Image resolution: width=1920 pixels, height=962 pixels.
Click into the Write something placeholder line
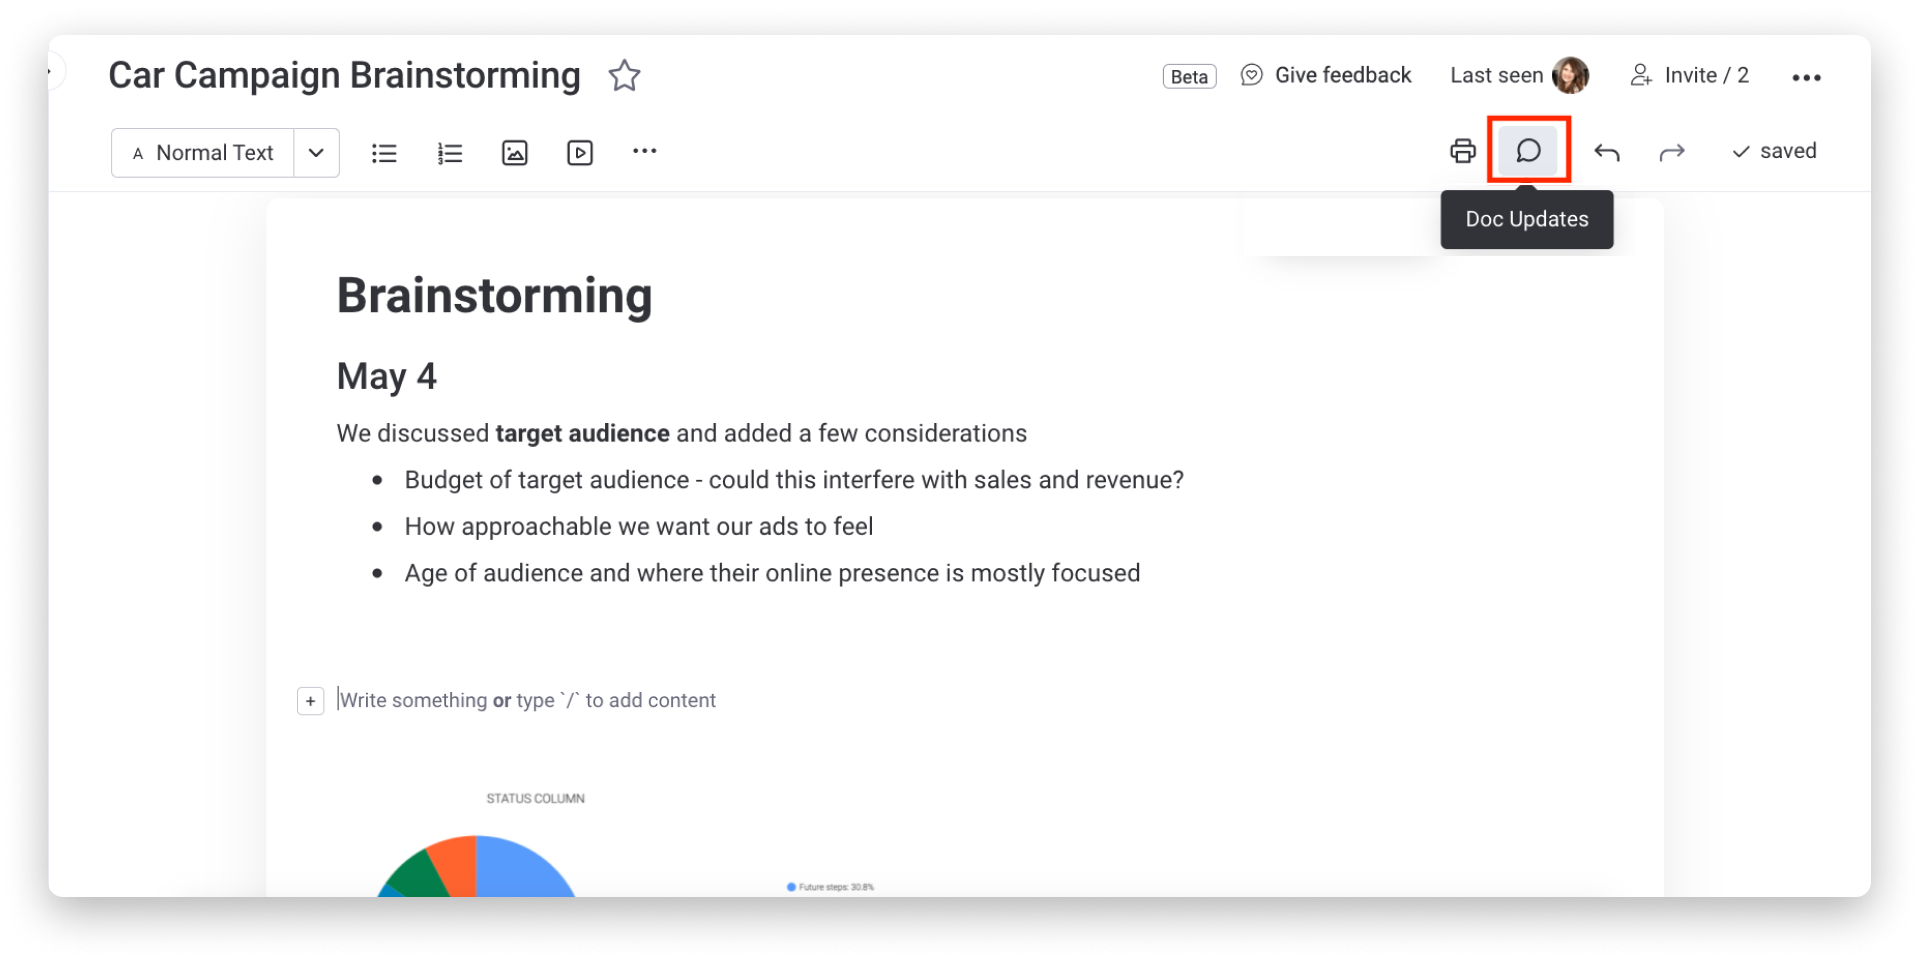(x=526, y=700)
